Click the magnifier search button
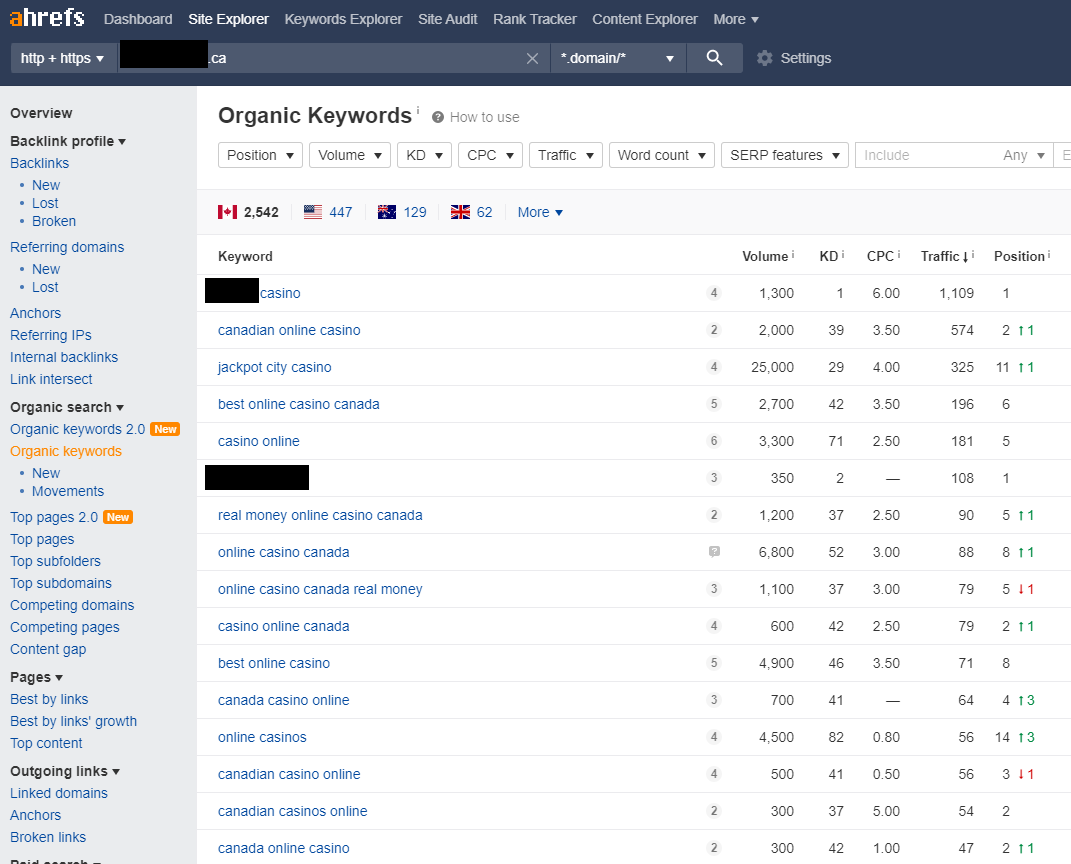Viewport: 1071px width, 864px height. [714, 58]
